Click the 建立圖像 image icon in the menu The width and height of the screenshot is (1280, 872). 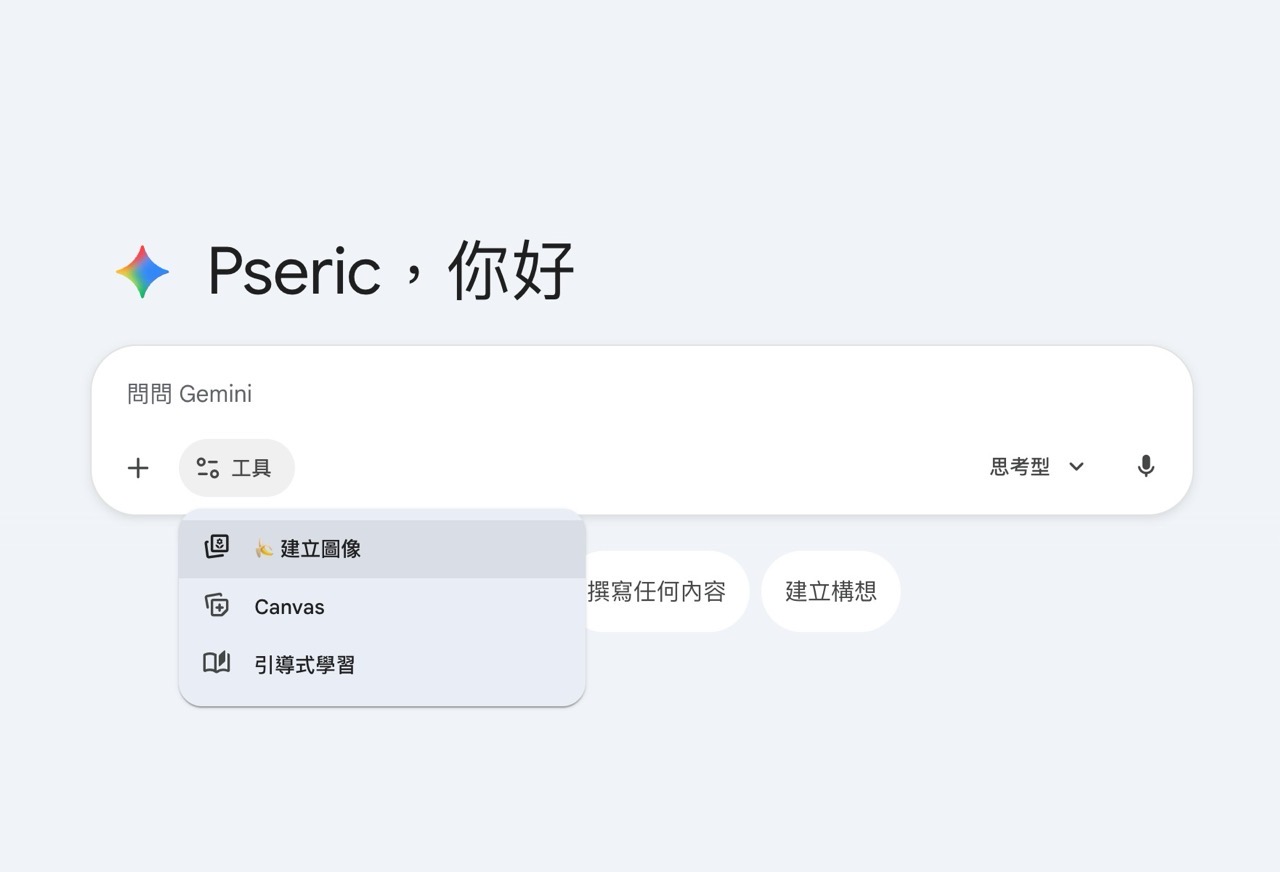pos(217,547)
